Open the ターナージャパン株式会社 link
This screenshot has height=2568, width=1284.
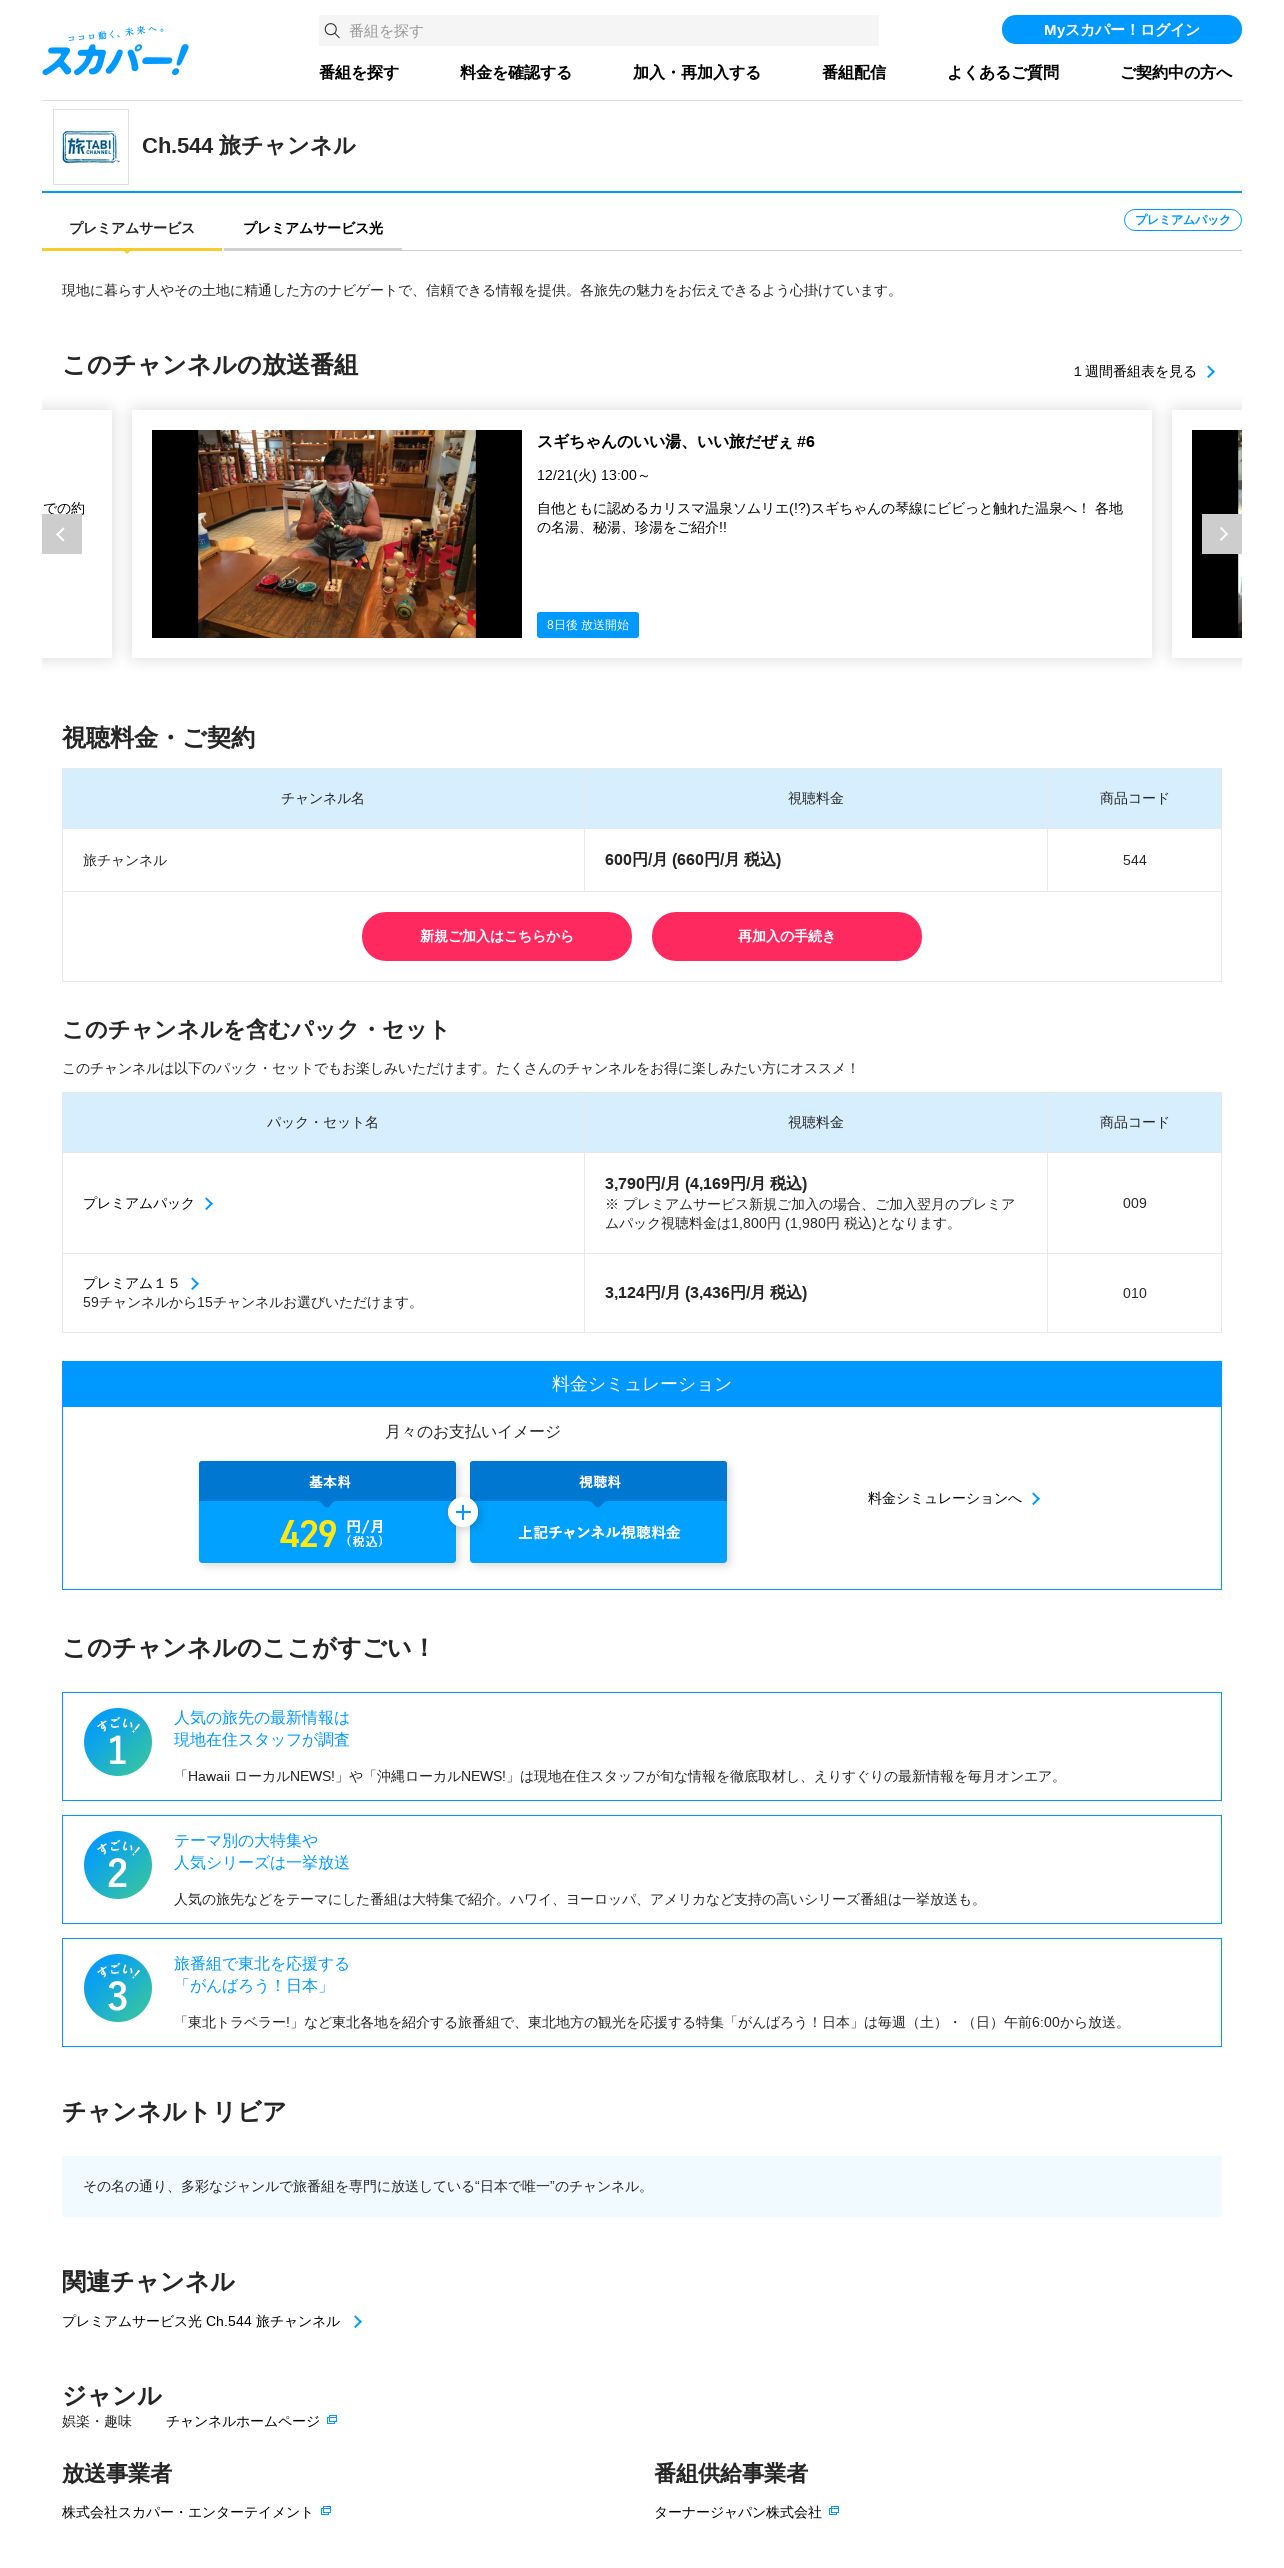click(738, 2513)
